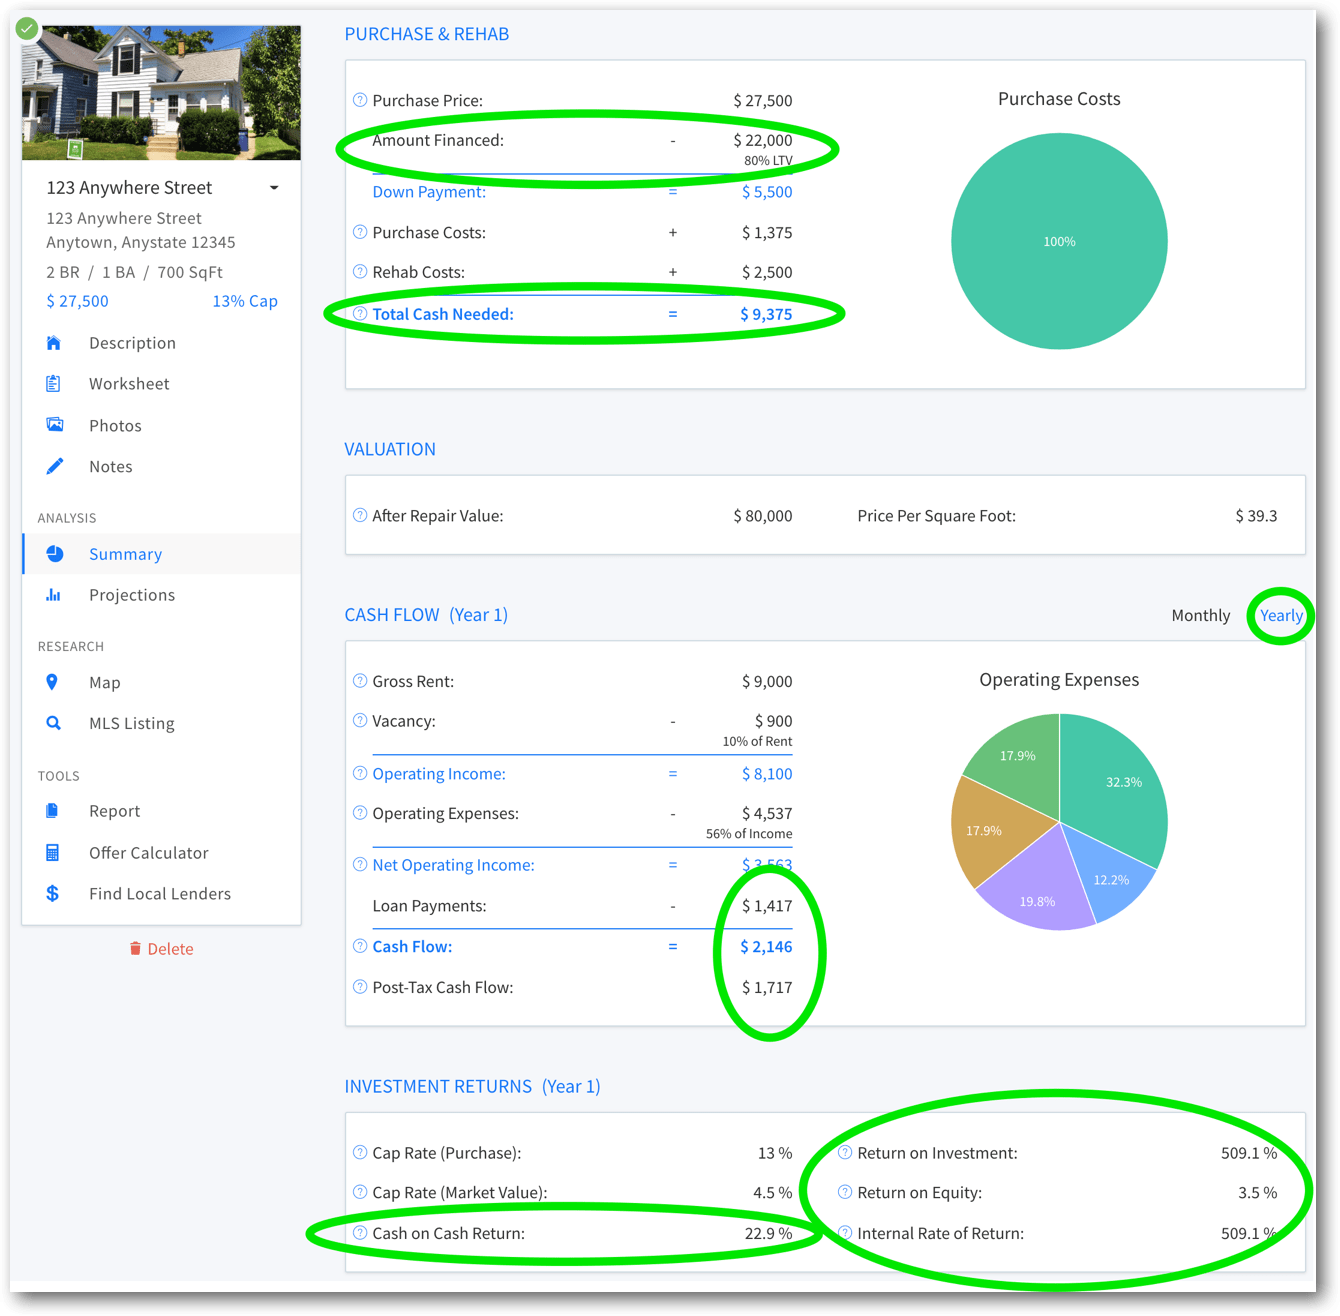Switch cash flow view to Yearly
Viewport: 1340px width, 1316px height.
1281,615
